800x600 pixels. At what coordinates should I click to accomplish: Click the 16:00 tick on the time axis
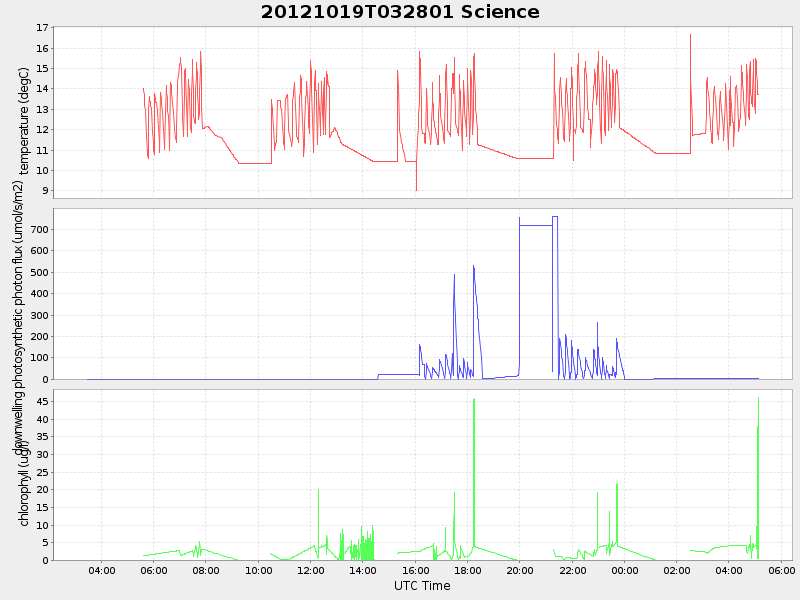click(415, 571)
